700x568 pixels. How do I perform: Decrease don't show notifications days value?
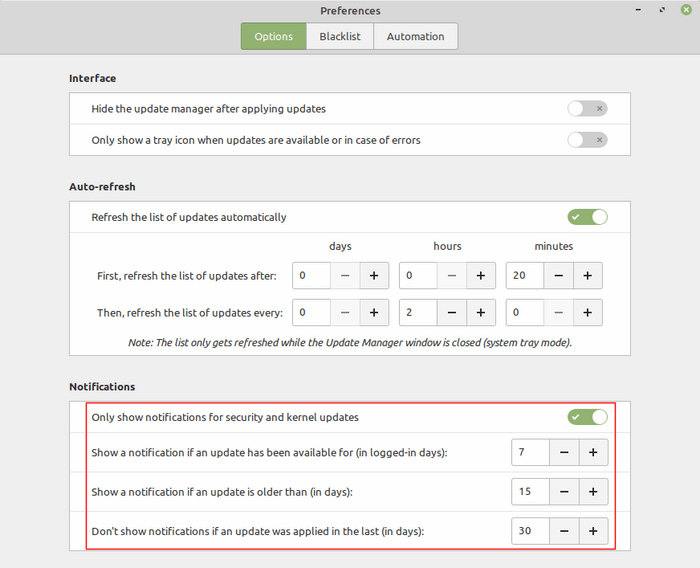(564, 531)
